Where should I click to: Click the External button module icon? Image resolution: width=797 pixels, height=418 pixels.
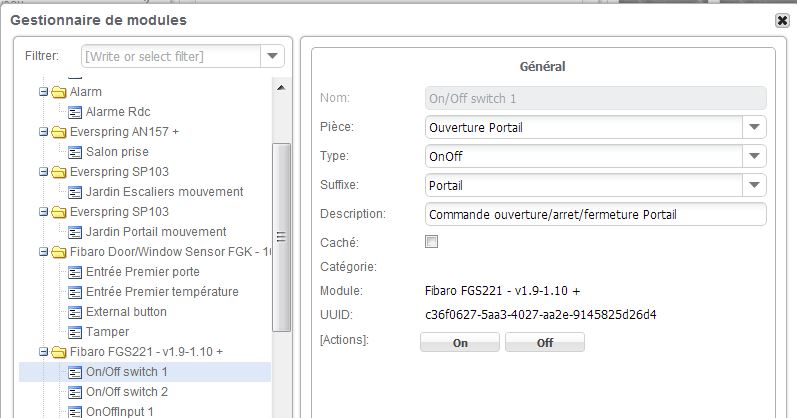(x=75, y=312)
